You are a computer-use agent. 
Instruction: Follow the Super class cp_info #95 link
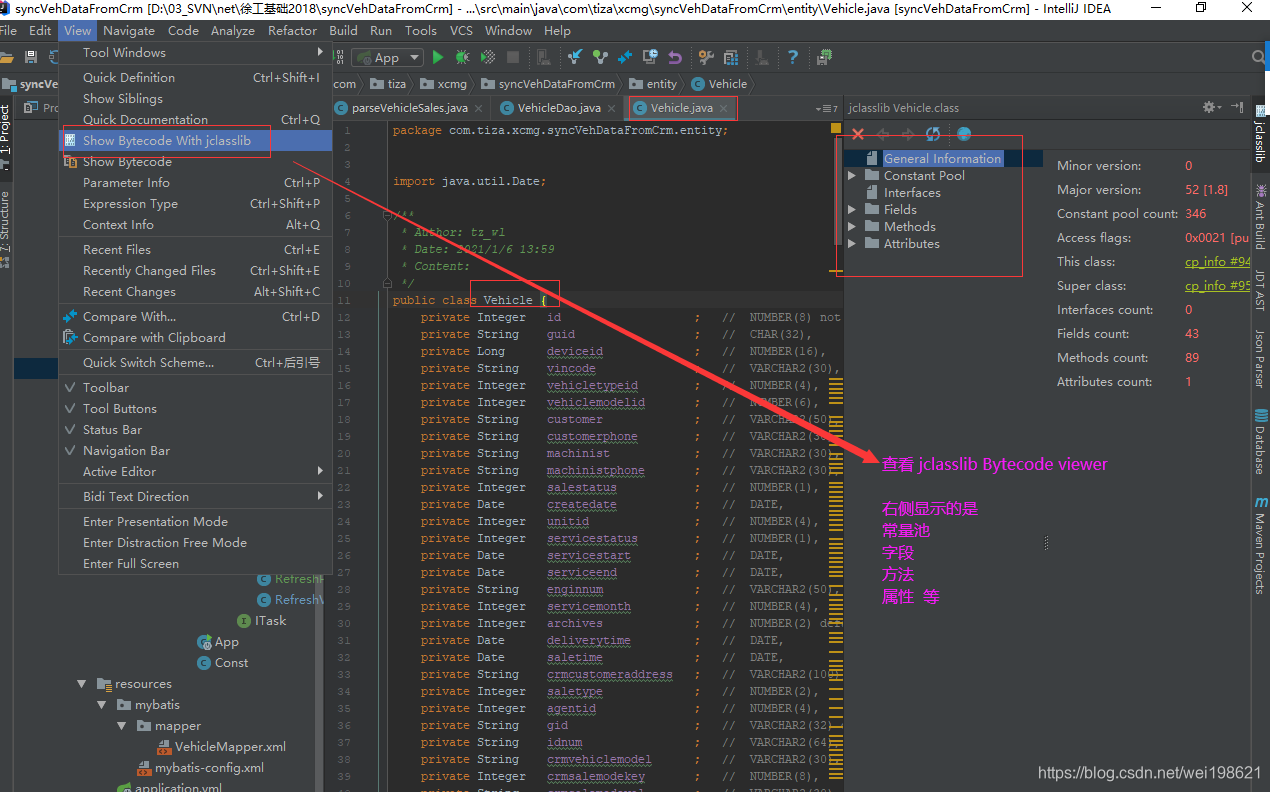point(1218,286)
